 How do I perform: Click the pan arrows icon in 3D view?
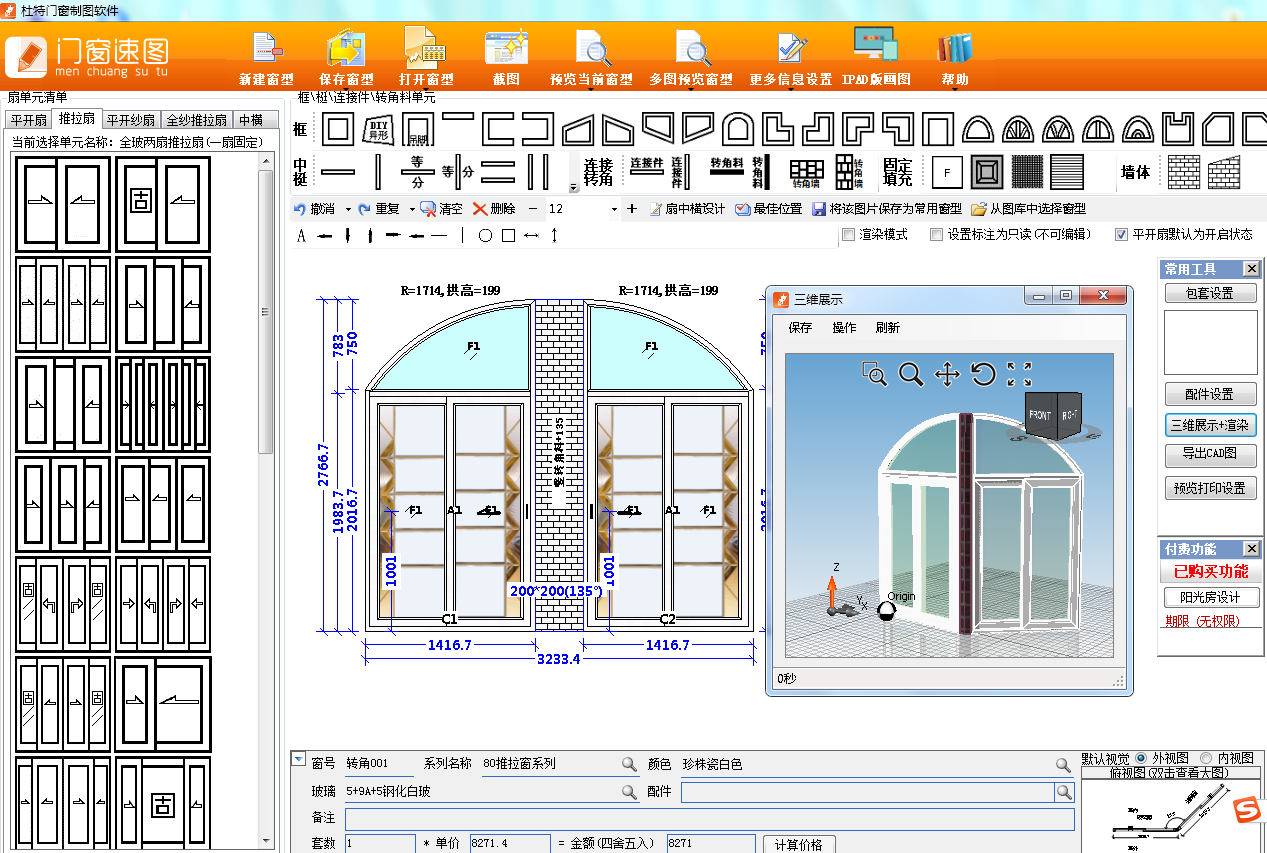[x=946, y=374]
